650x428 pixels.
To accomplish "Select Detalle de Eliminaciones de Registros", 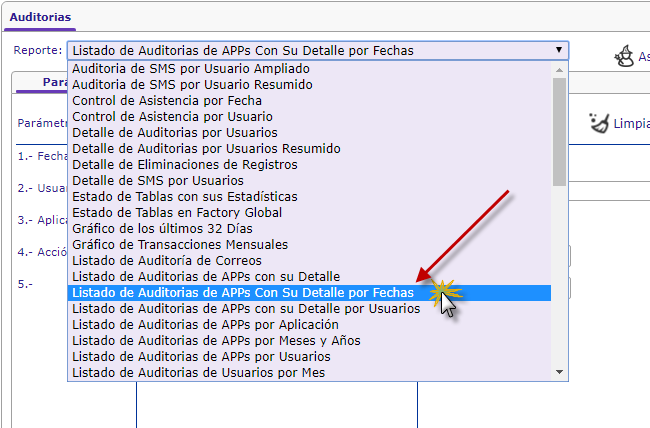I will pos(309,165).
